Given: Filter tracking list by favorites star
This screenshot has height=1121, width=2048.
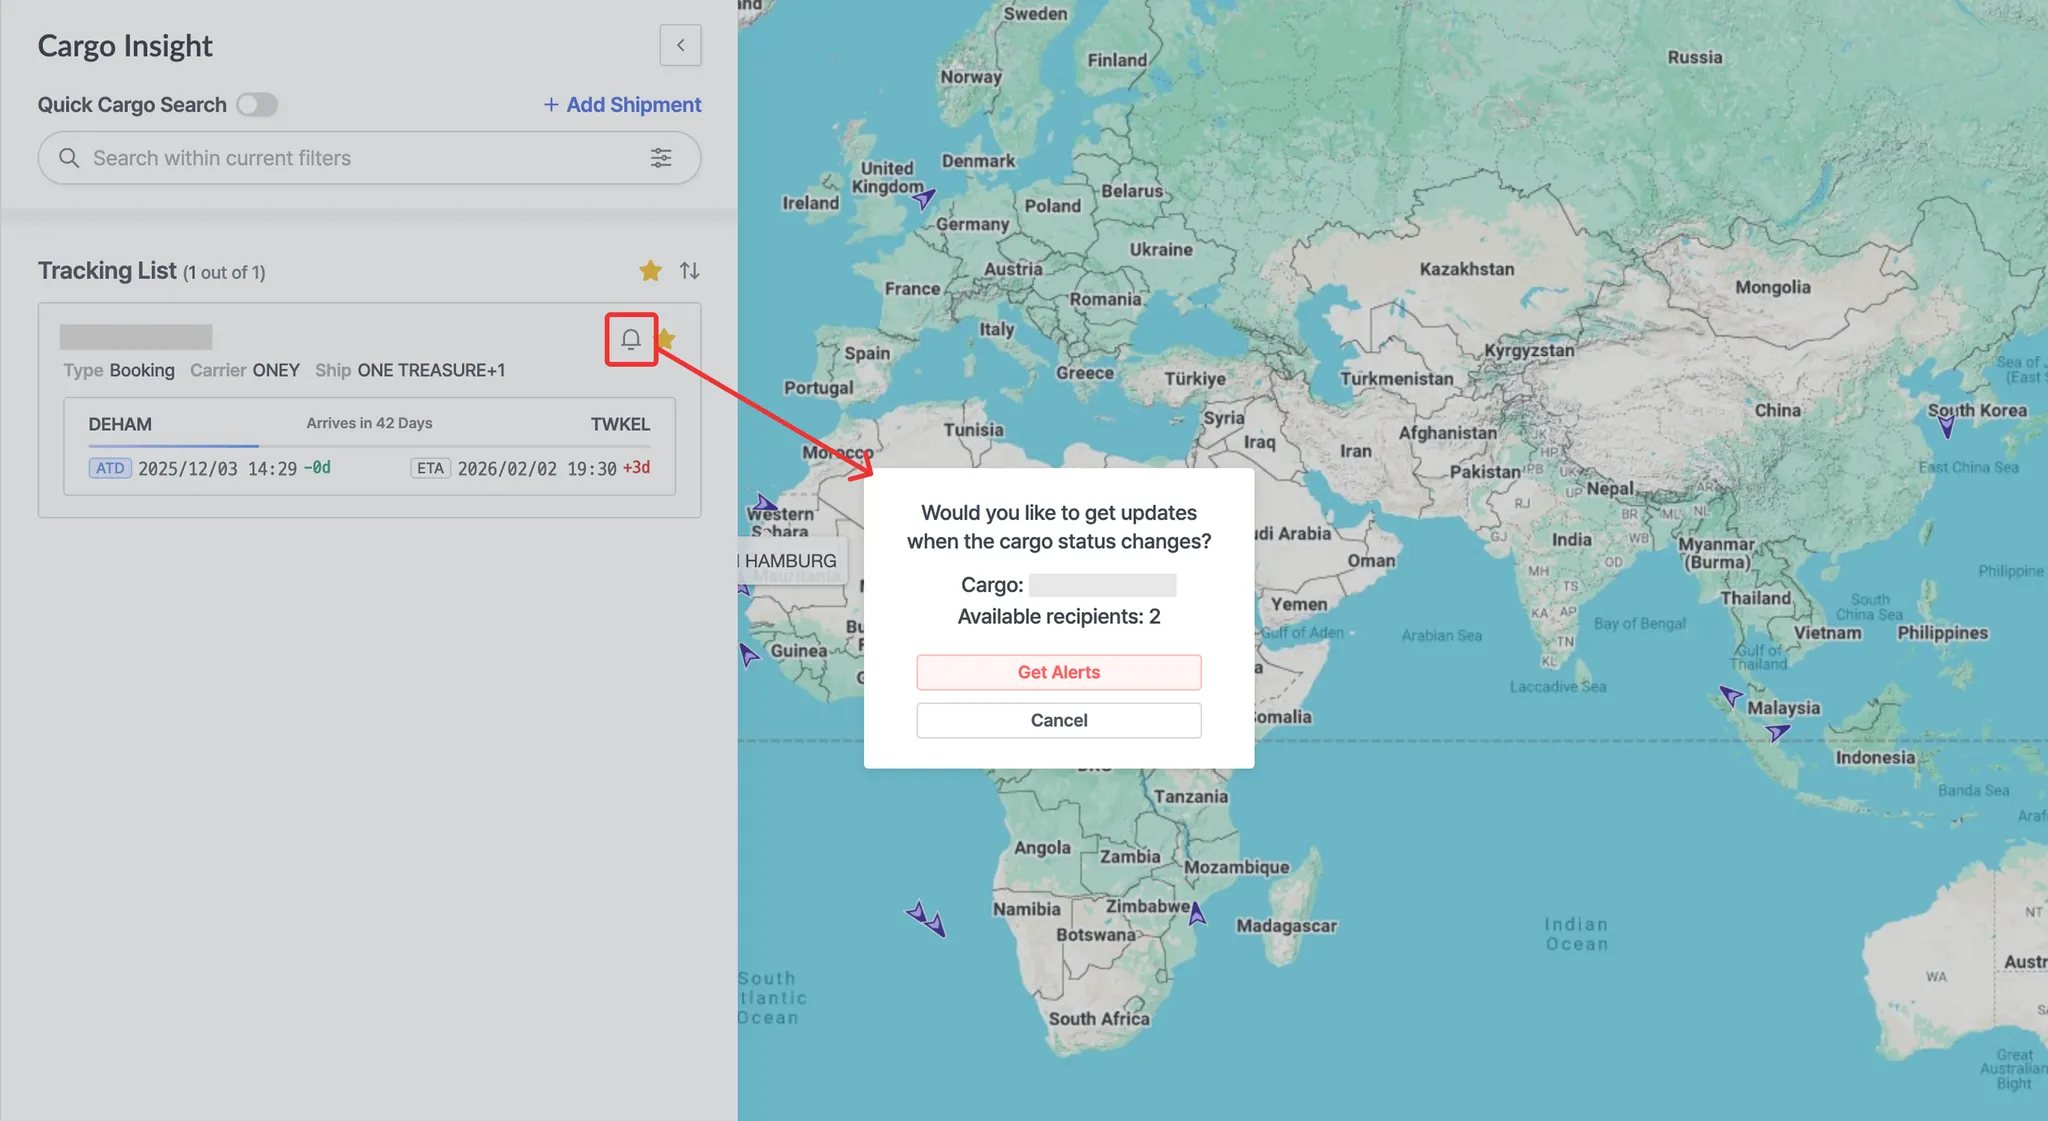Looking at the screenshot, I should [650, 271].
